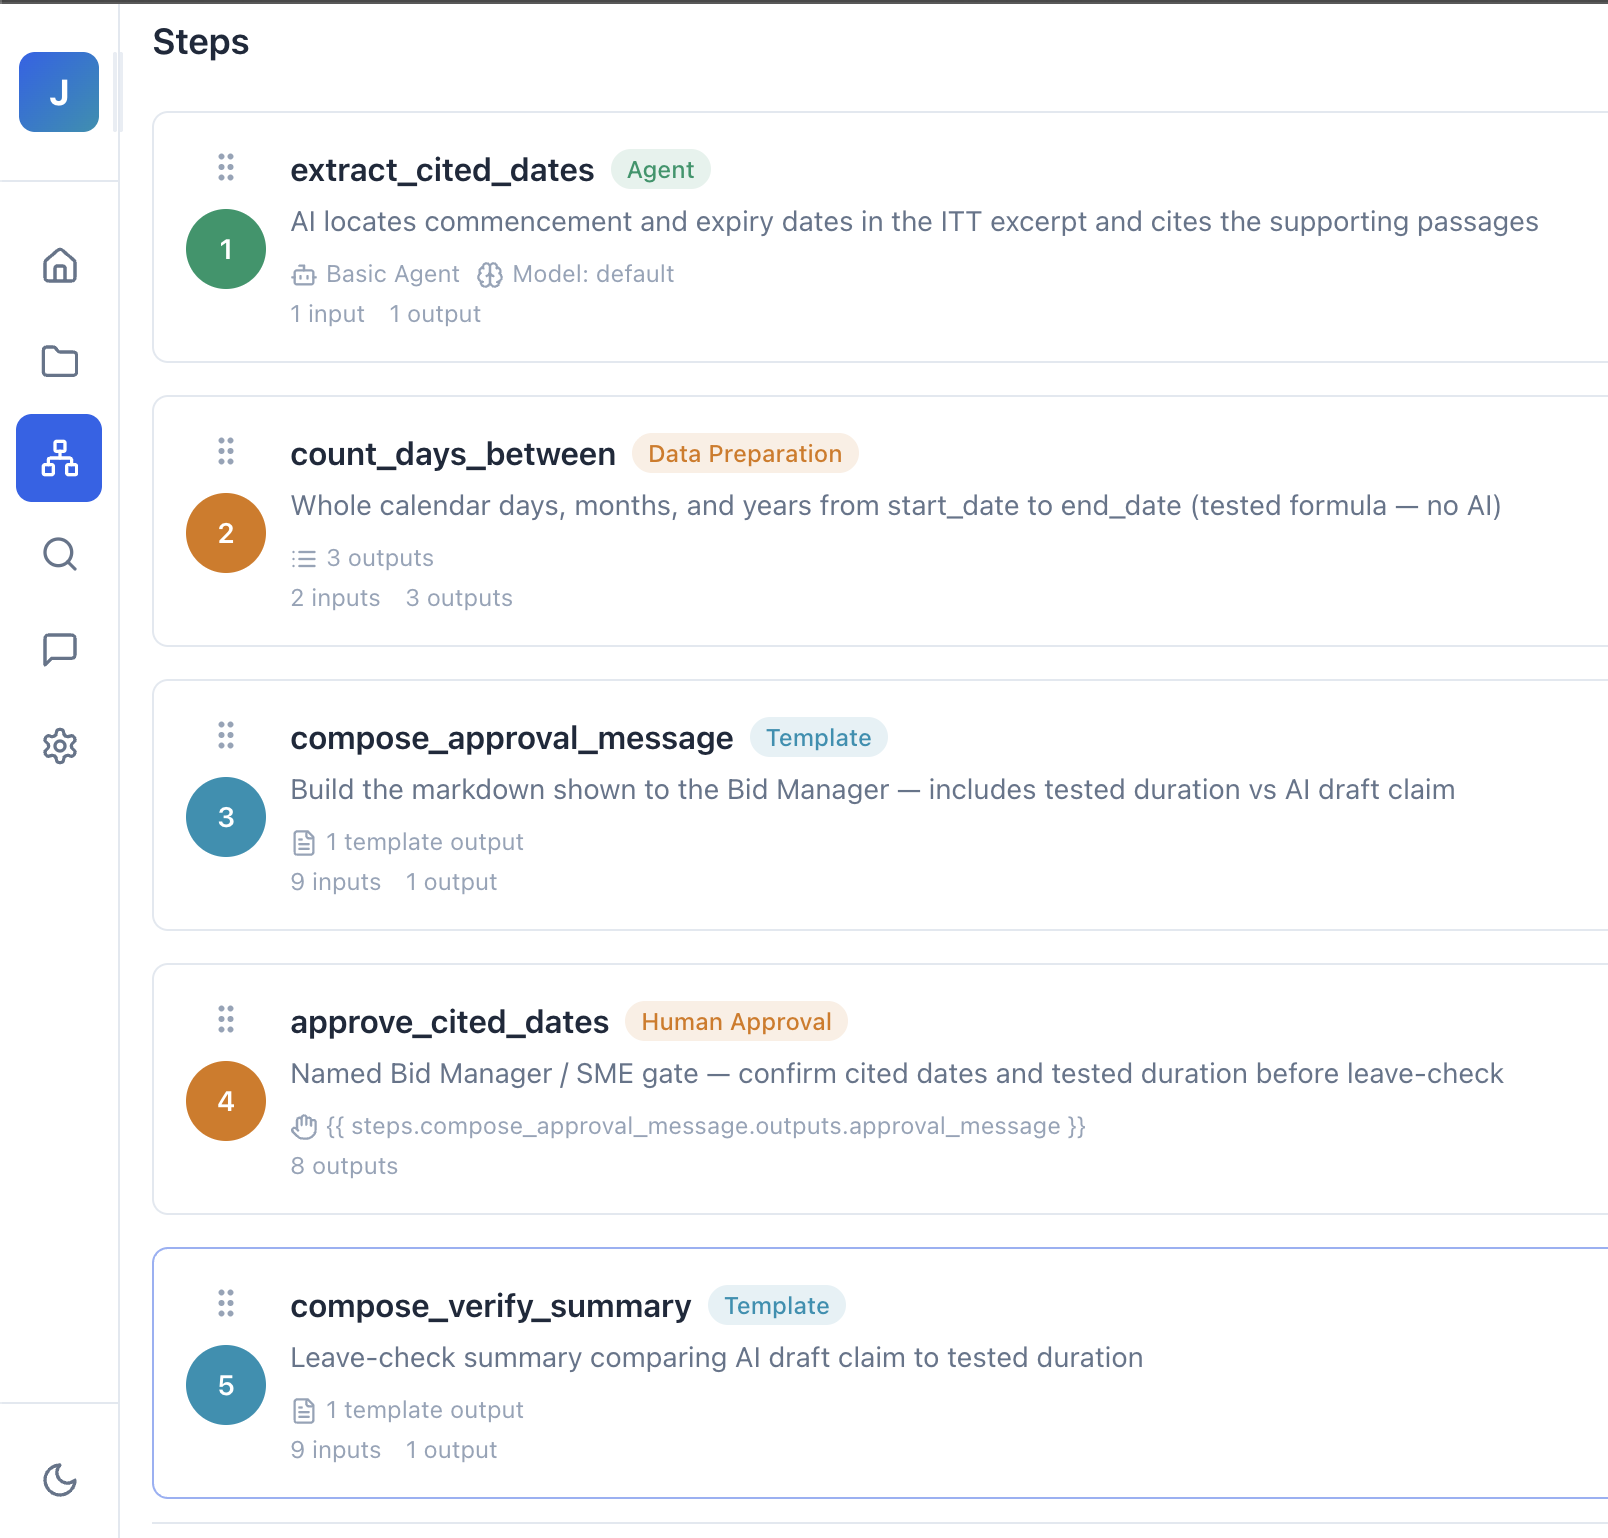
Task: Toggle dark mode with the moon icon
Action: pos(60,1479)
